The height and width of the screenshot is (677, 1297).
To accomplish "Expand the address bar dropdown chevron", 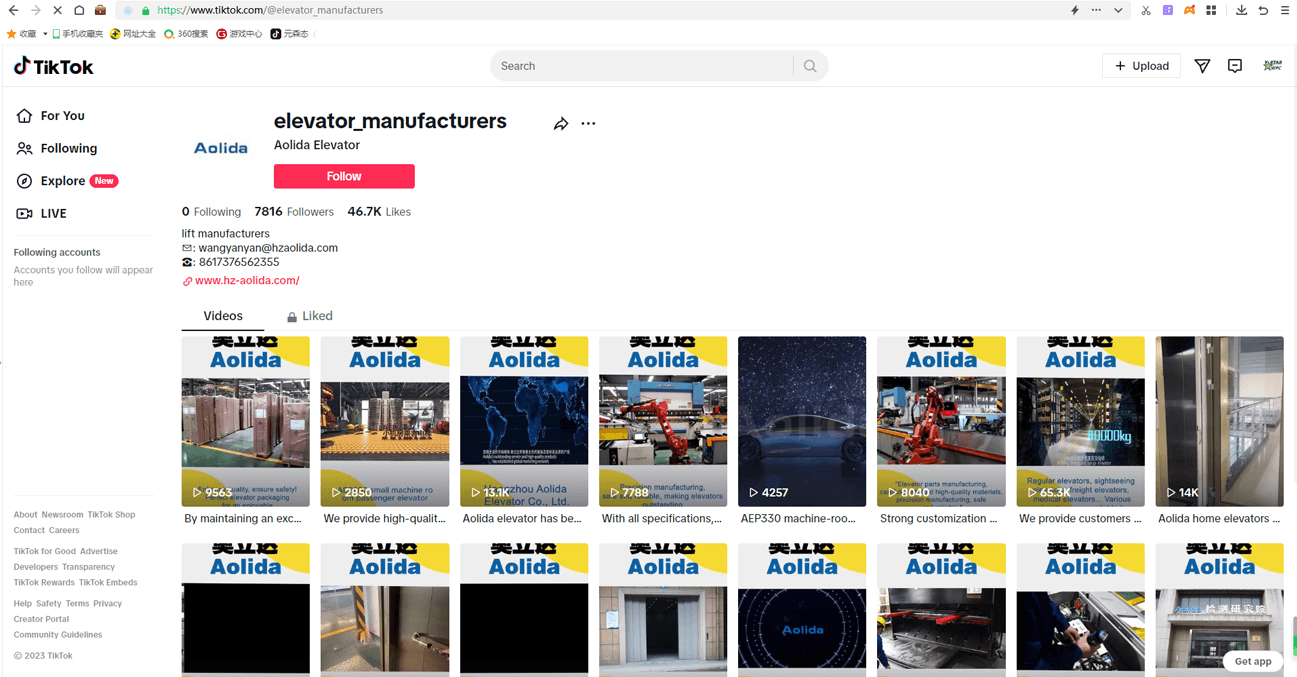I will point(1118,10).
